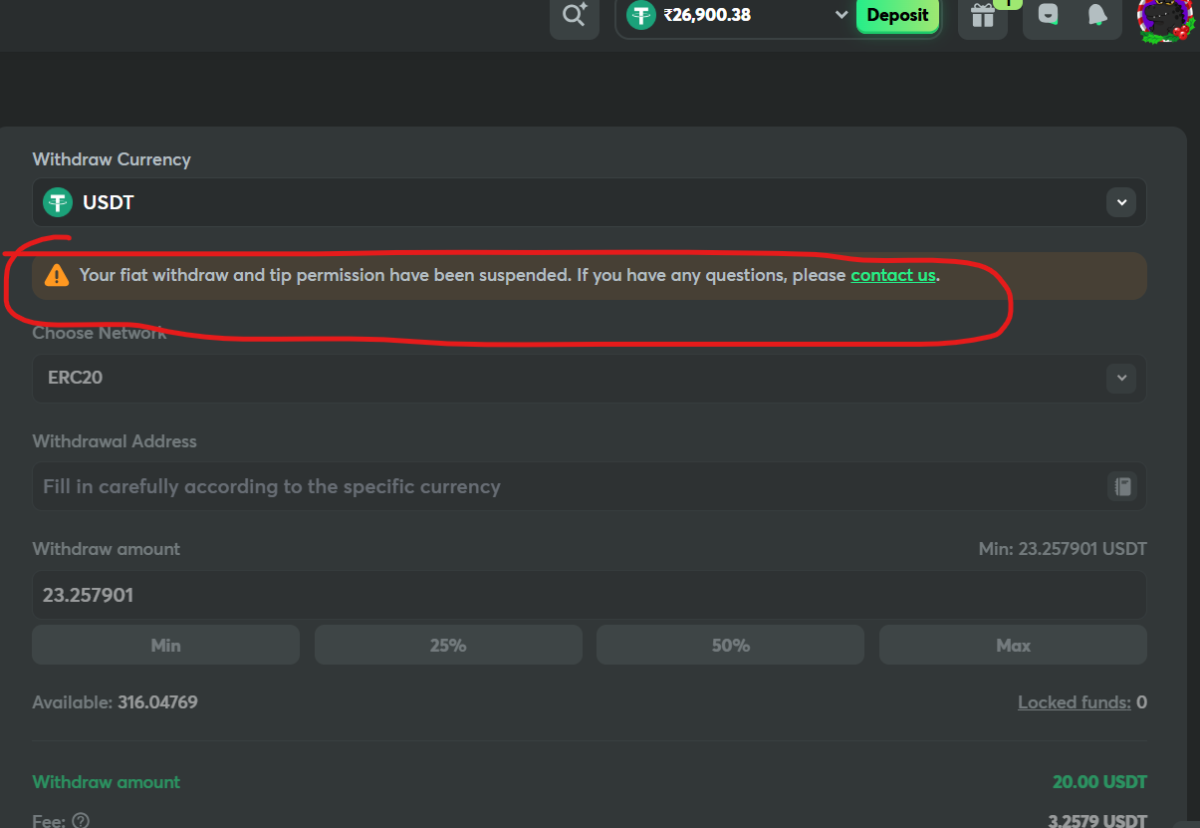Screen dimensions: 1200x828
Task: Click the Fee help question mark icon
Action: pos(81,820)
